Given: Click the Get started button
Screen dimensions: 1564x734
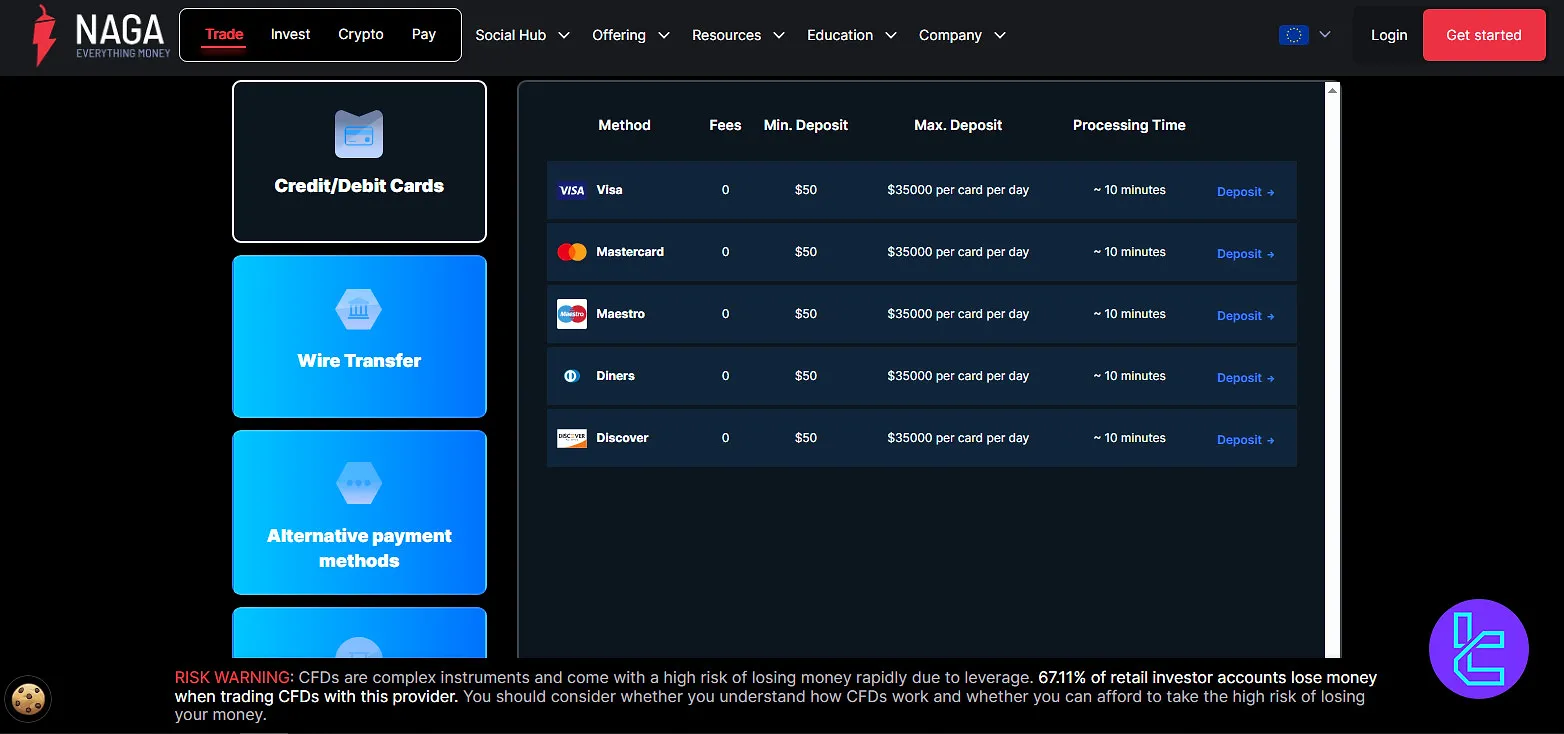Looking at the screenshot, I should coord(1484,34).
